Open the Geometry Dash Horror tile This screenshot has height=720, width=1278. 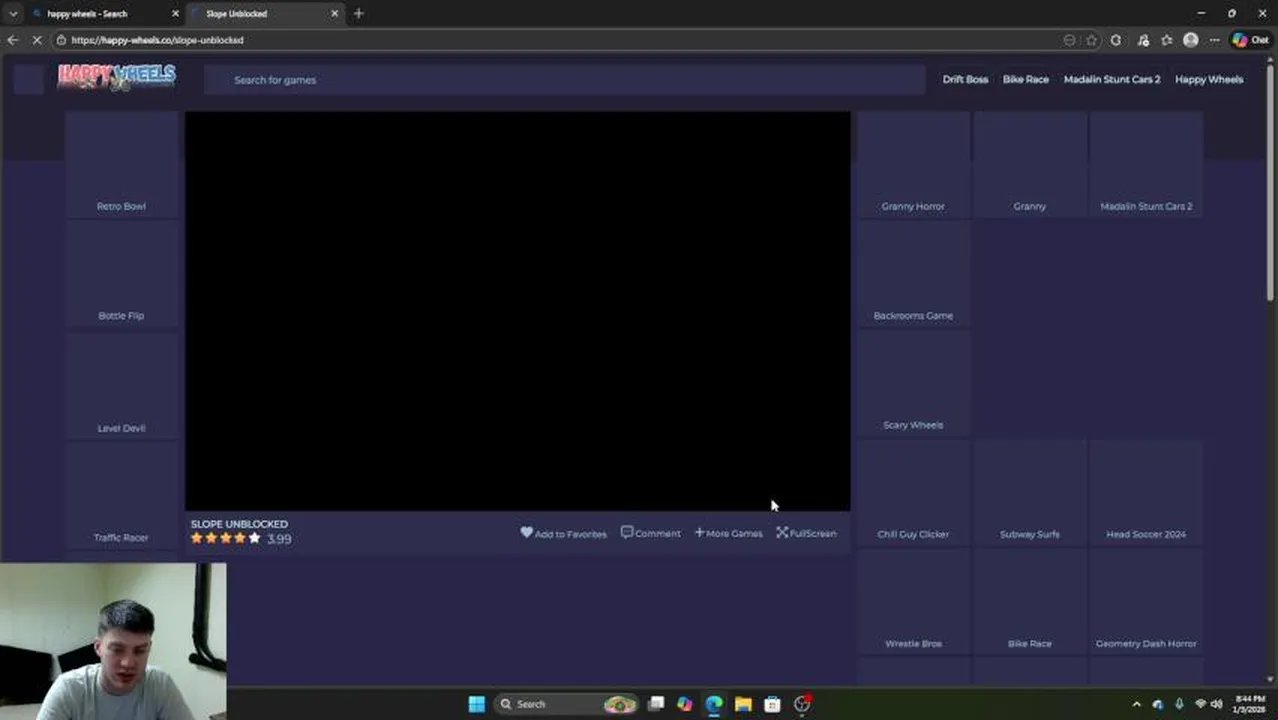[1146, 602]
